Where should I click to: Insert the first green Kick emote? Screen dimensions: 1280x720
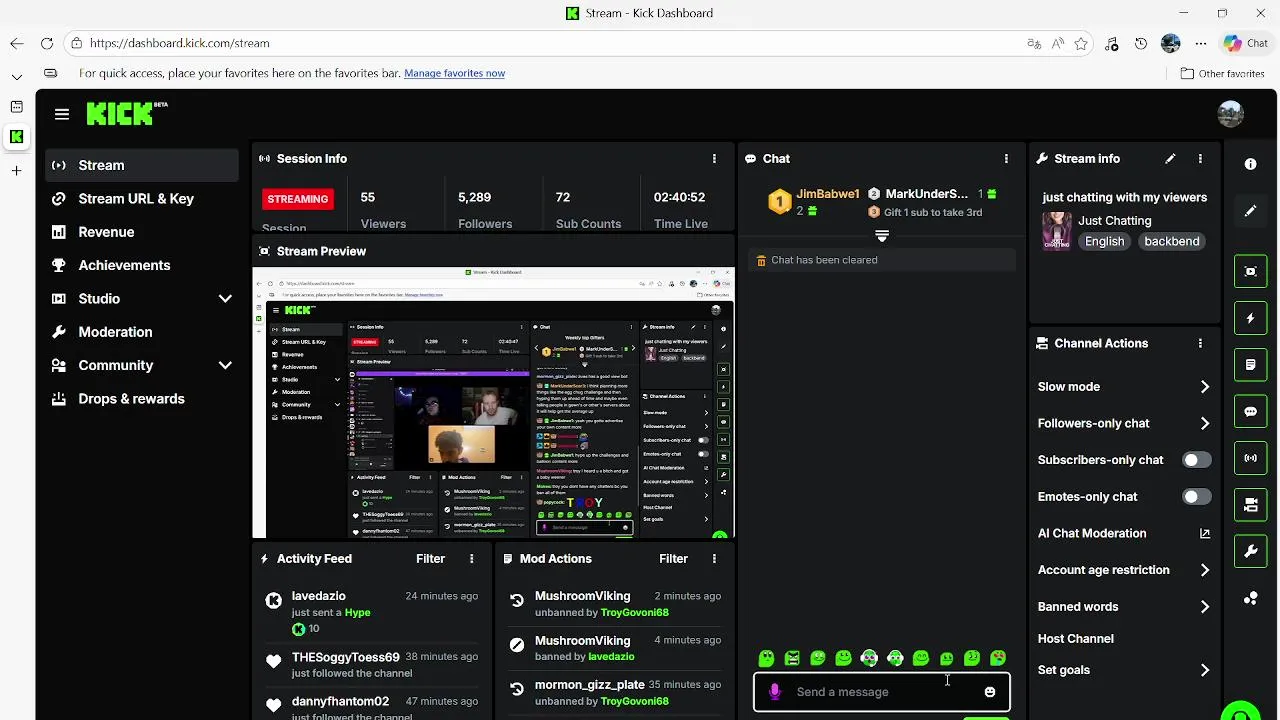click(x=766, y=658)
